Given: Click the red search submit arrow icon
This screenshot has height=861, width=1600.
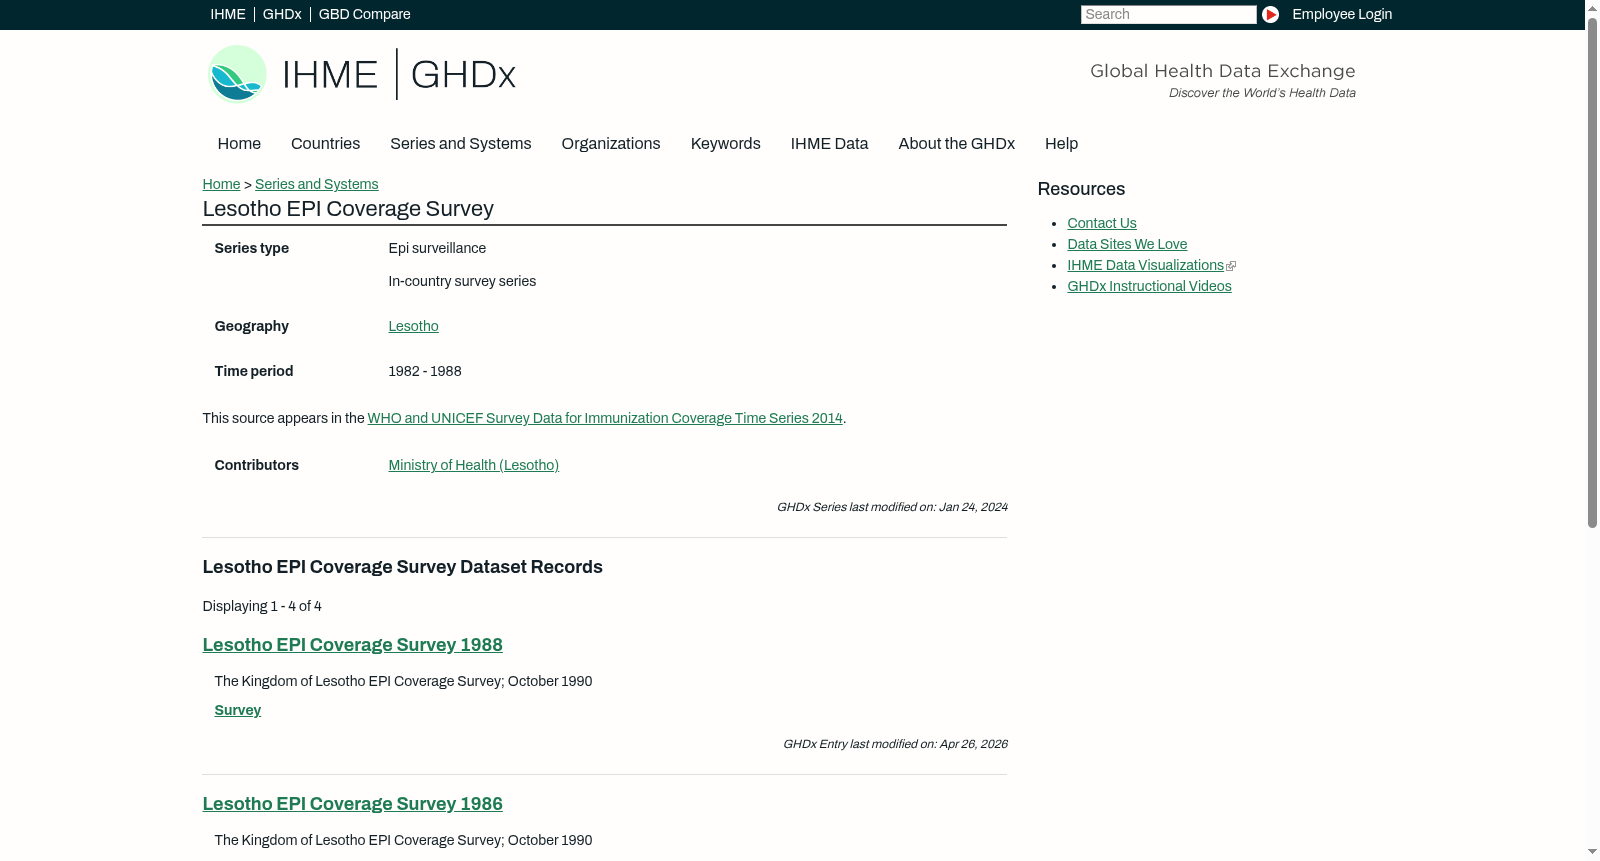Looking at the screenshot, I should click(x=1270, y=14).
